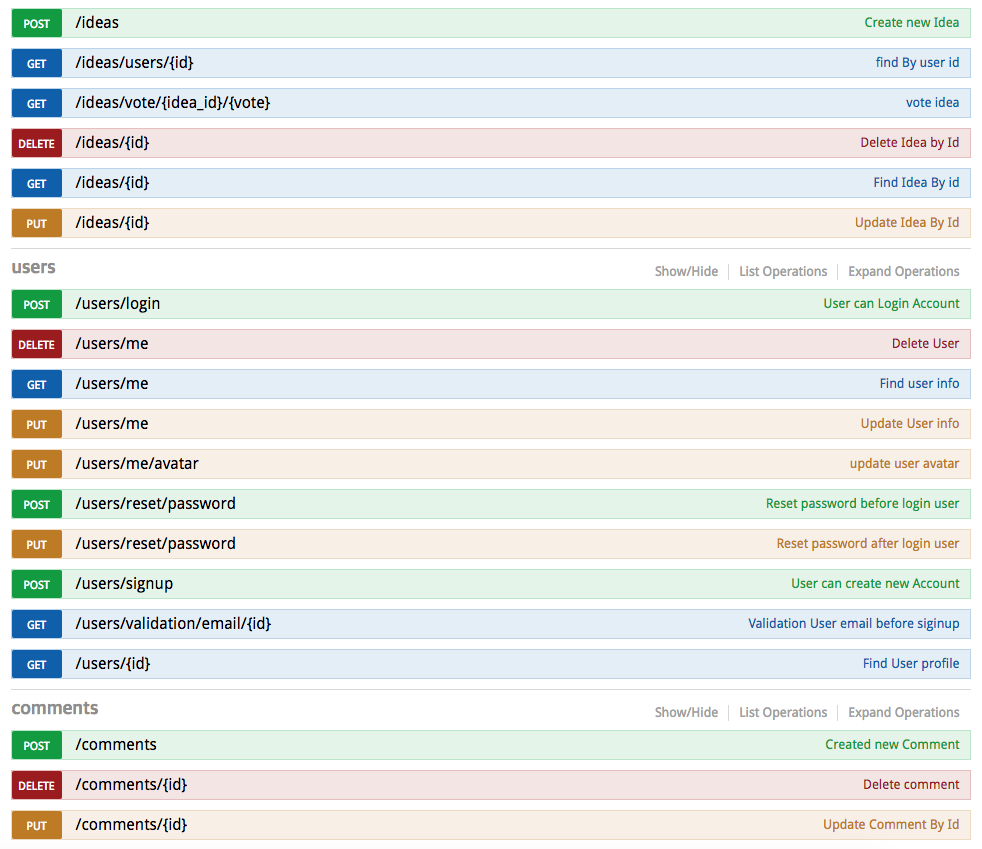
Task: Open the 'Find user info' operation
Action: 919,384
